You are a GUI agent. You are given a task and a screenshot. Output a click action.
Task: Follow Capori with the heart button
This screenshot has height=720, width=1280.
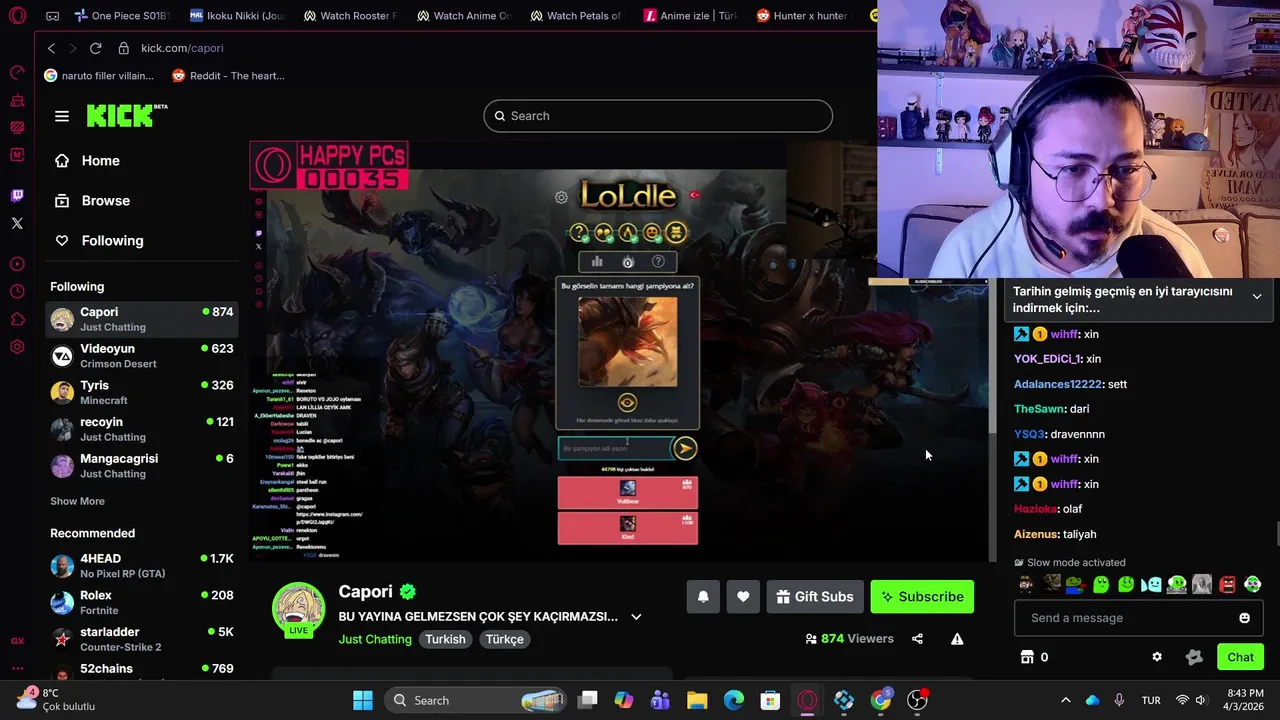743,596
